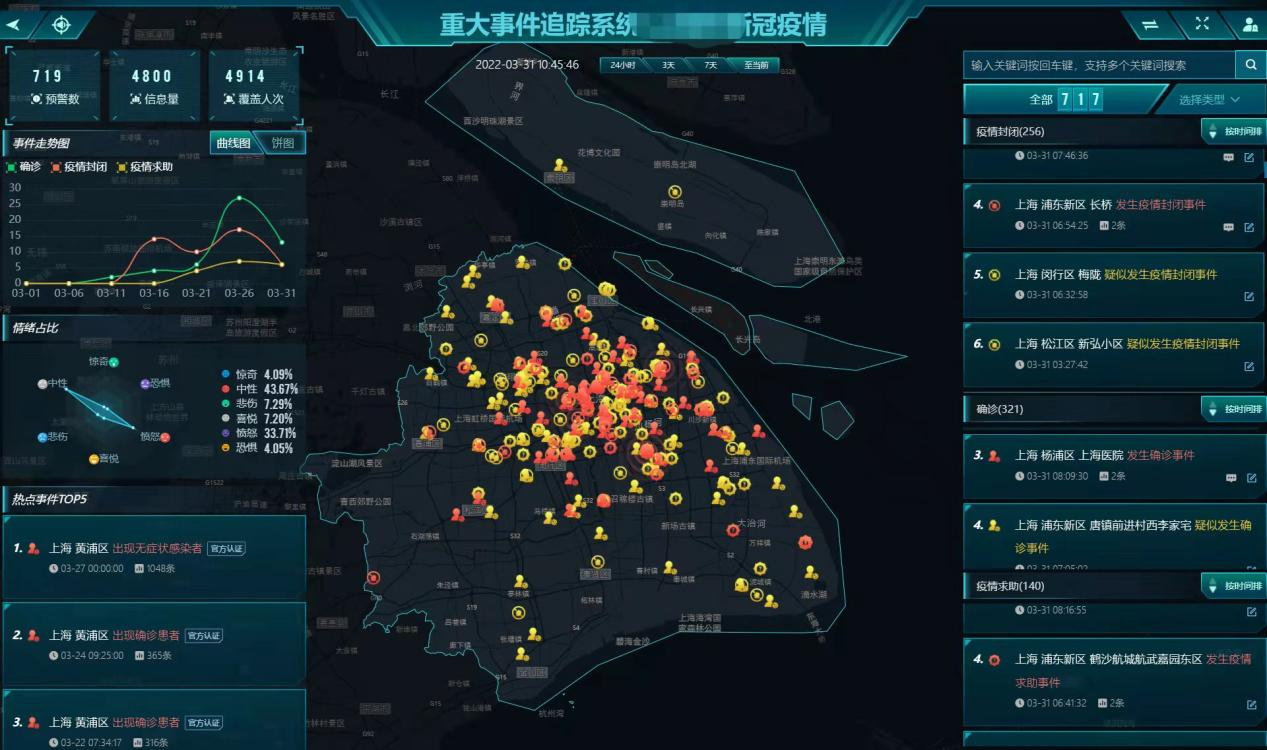Viewport: 1267px width, 750px height.
Task: Click the magnifier search icon
Action: 1250,65
